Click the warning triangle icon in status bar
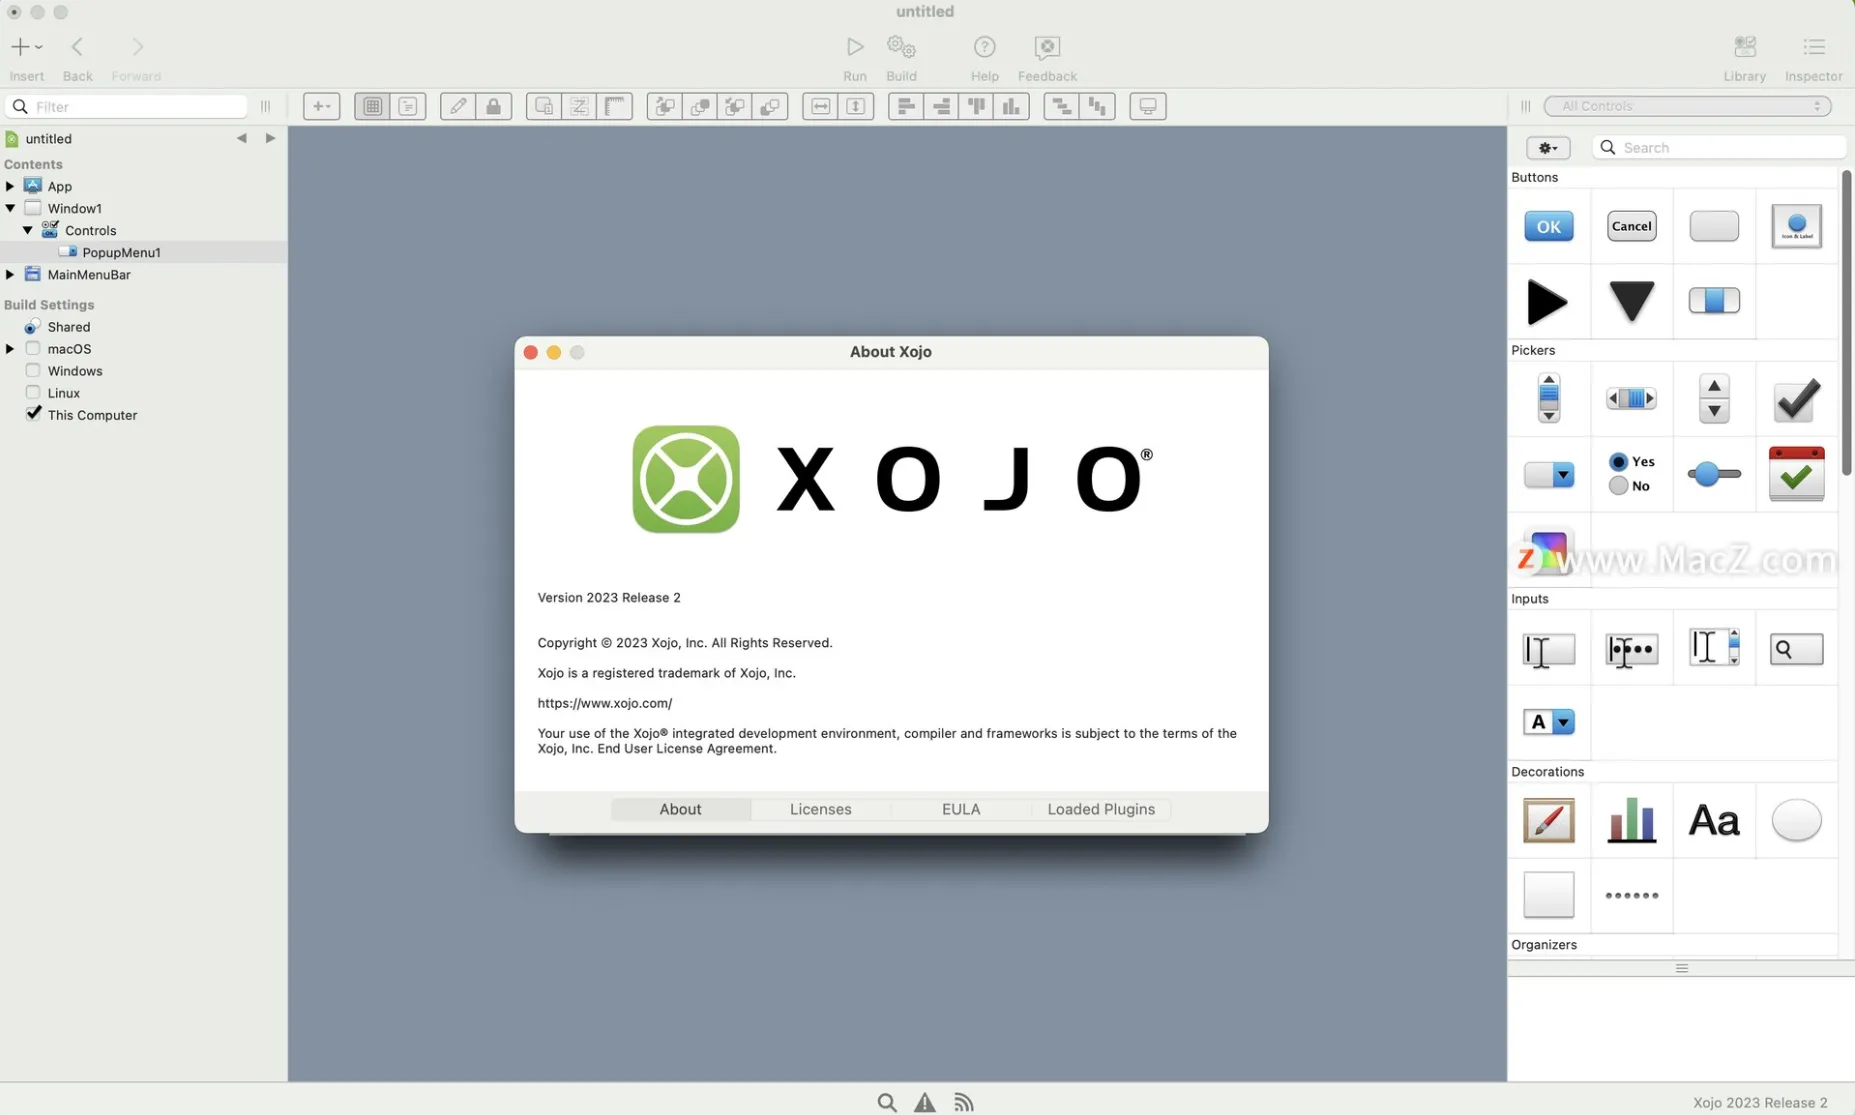The height and width of the screenshot is (1115, 1855). 925,1102
